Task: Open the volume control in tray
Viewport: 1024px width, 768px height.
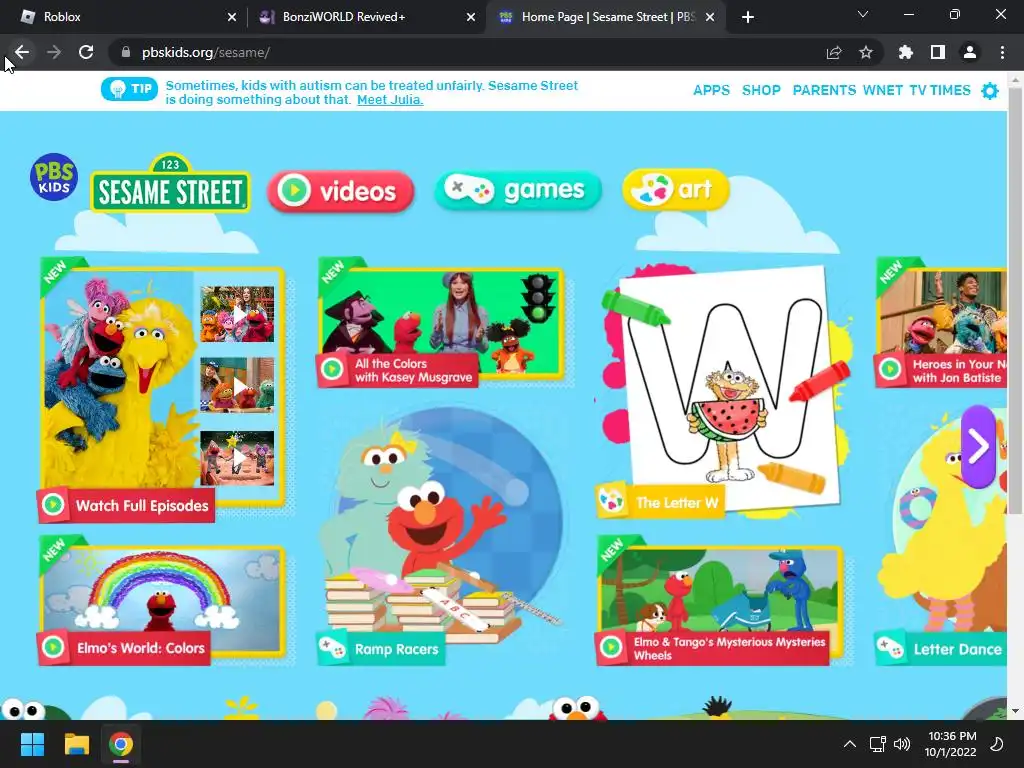Action: pos(902,744)
